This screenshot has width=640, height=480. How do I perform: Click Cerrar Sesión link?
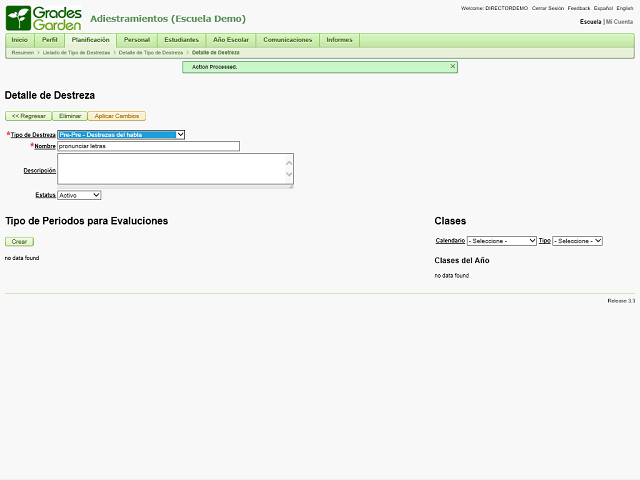[548, 8]
